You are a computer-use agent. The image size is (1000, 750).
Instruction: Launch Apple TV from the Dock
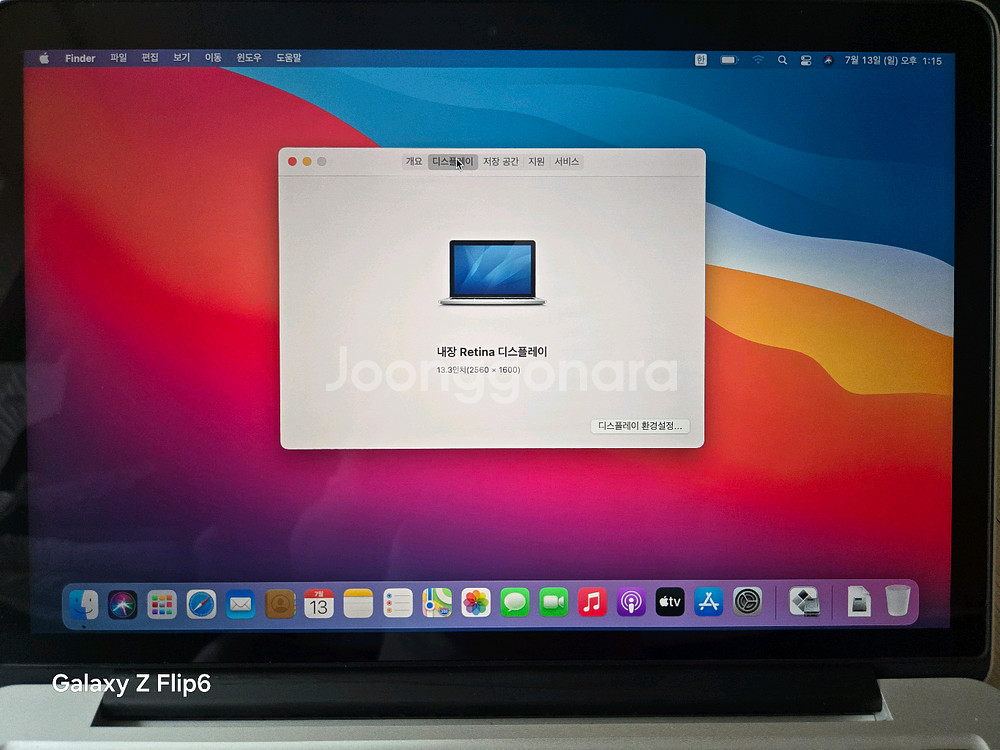point(670,602)
